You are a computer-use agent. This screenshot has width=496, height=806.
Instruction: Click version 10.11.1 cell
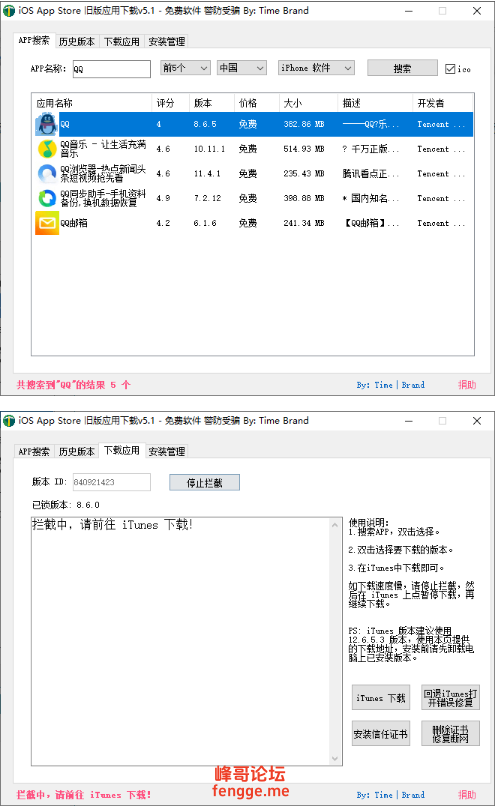tap(209, 149)
